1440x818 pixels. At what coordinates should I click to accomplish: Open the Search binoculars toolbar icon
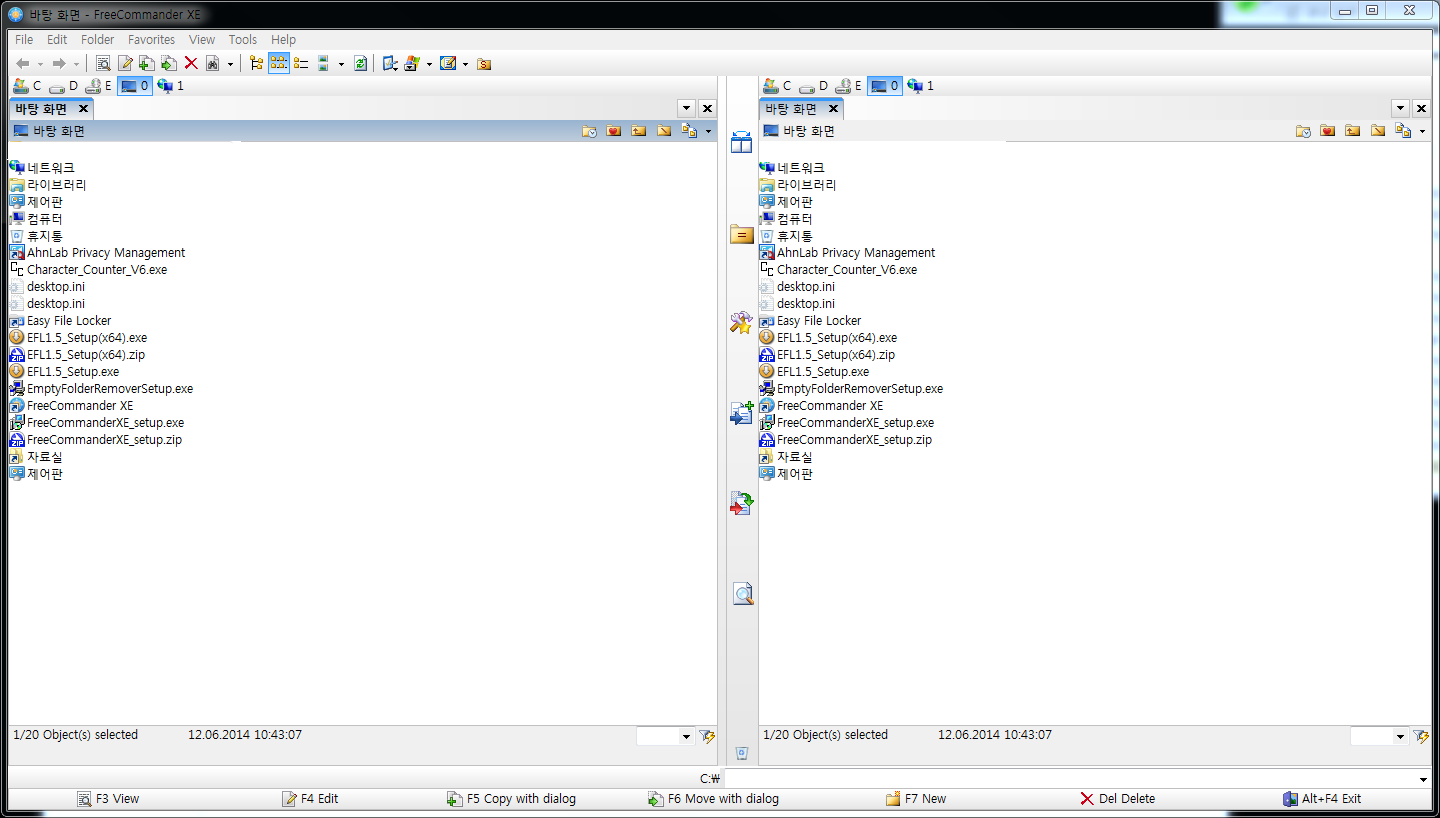pos(213,63)
